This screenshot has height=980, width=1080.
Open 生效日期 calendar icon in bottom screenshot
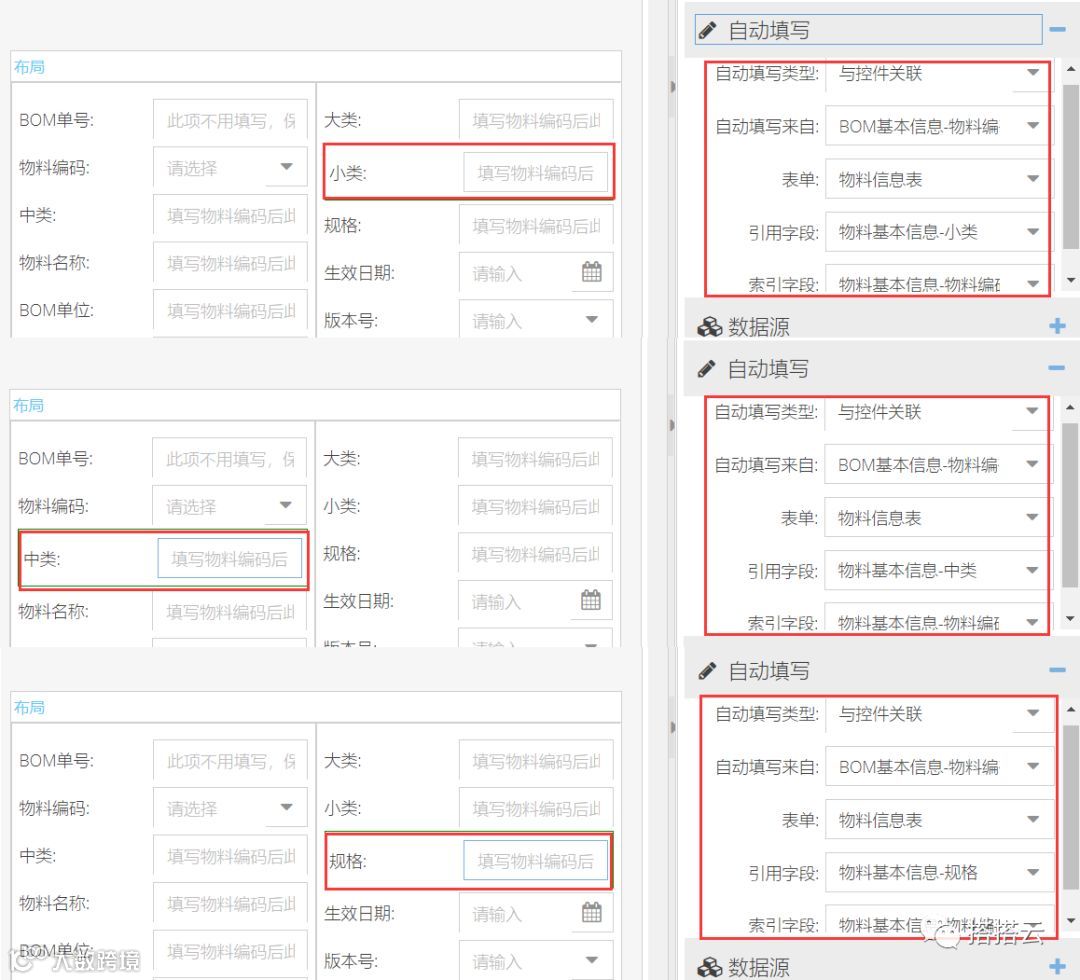pos(592,913)
